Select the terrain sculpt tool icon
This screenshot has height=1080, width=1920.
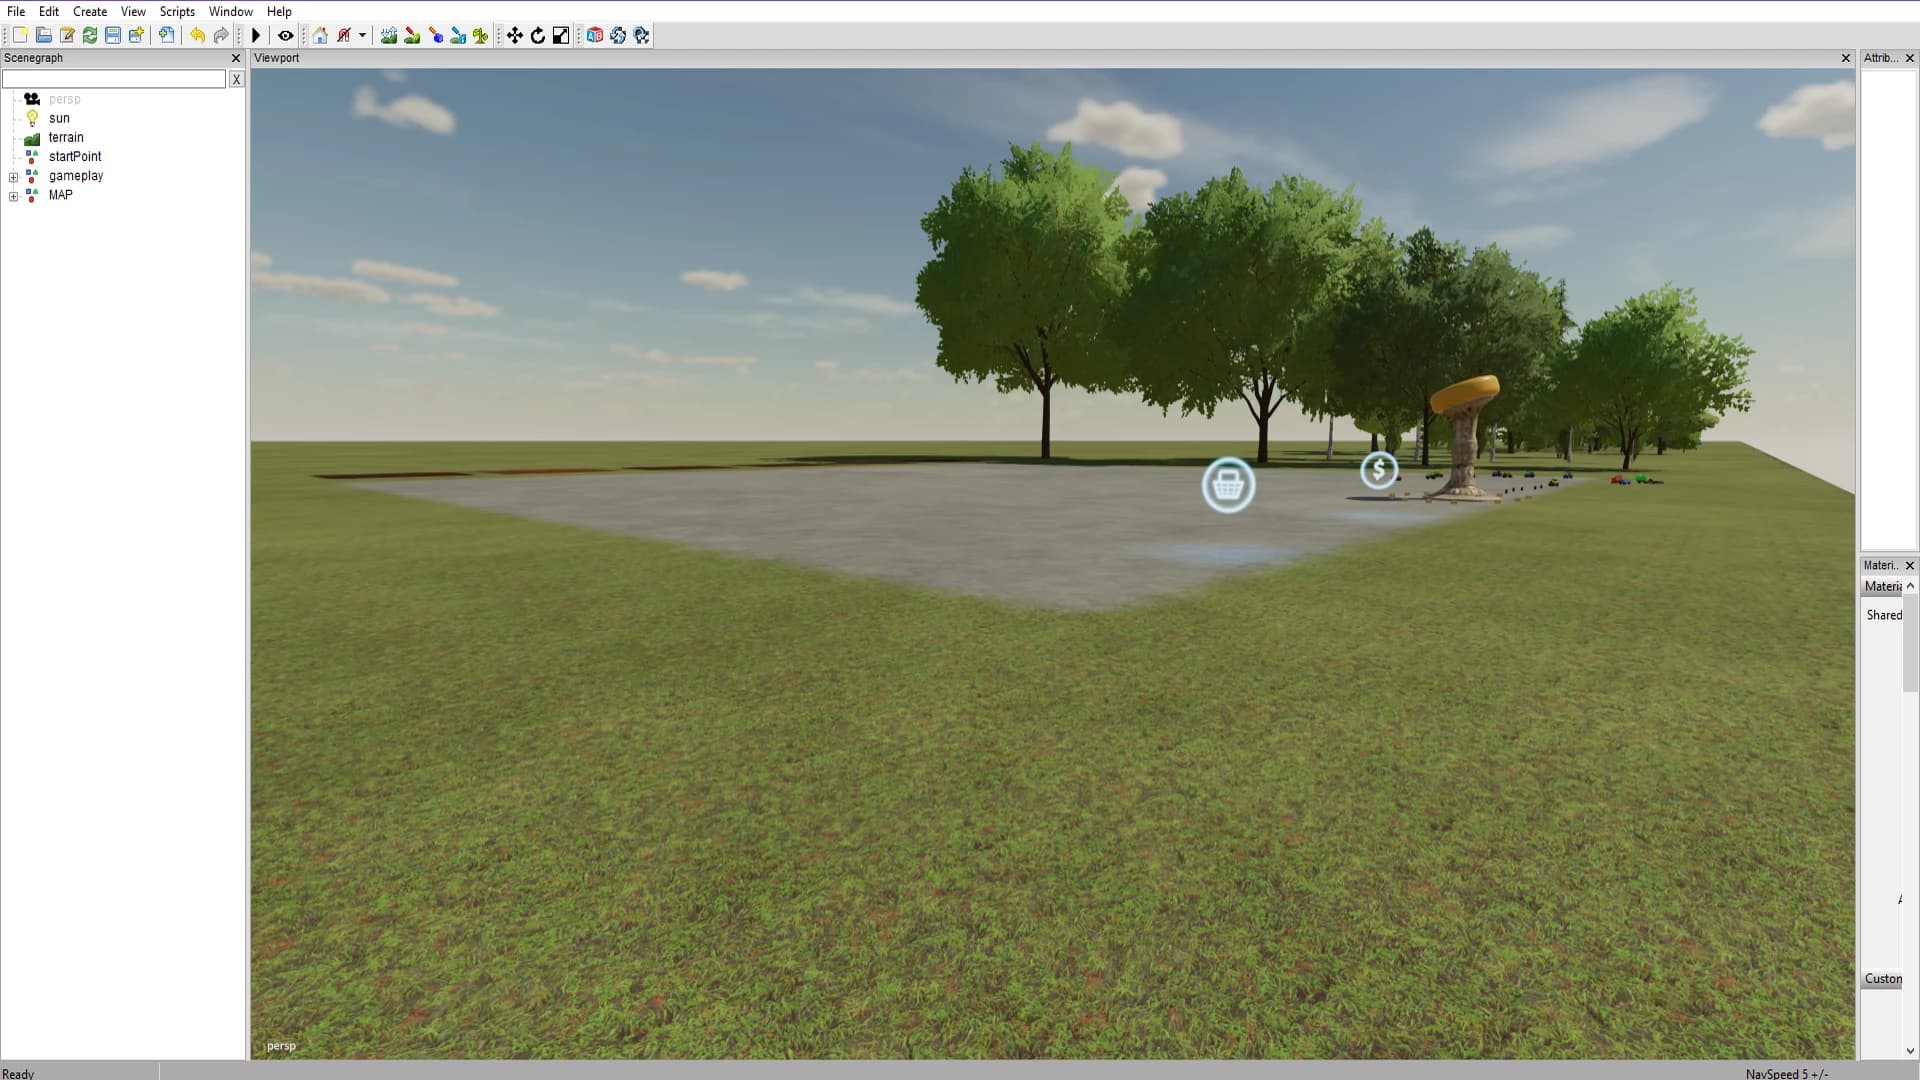(389, 36)
